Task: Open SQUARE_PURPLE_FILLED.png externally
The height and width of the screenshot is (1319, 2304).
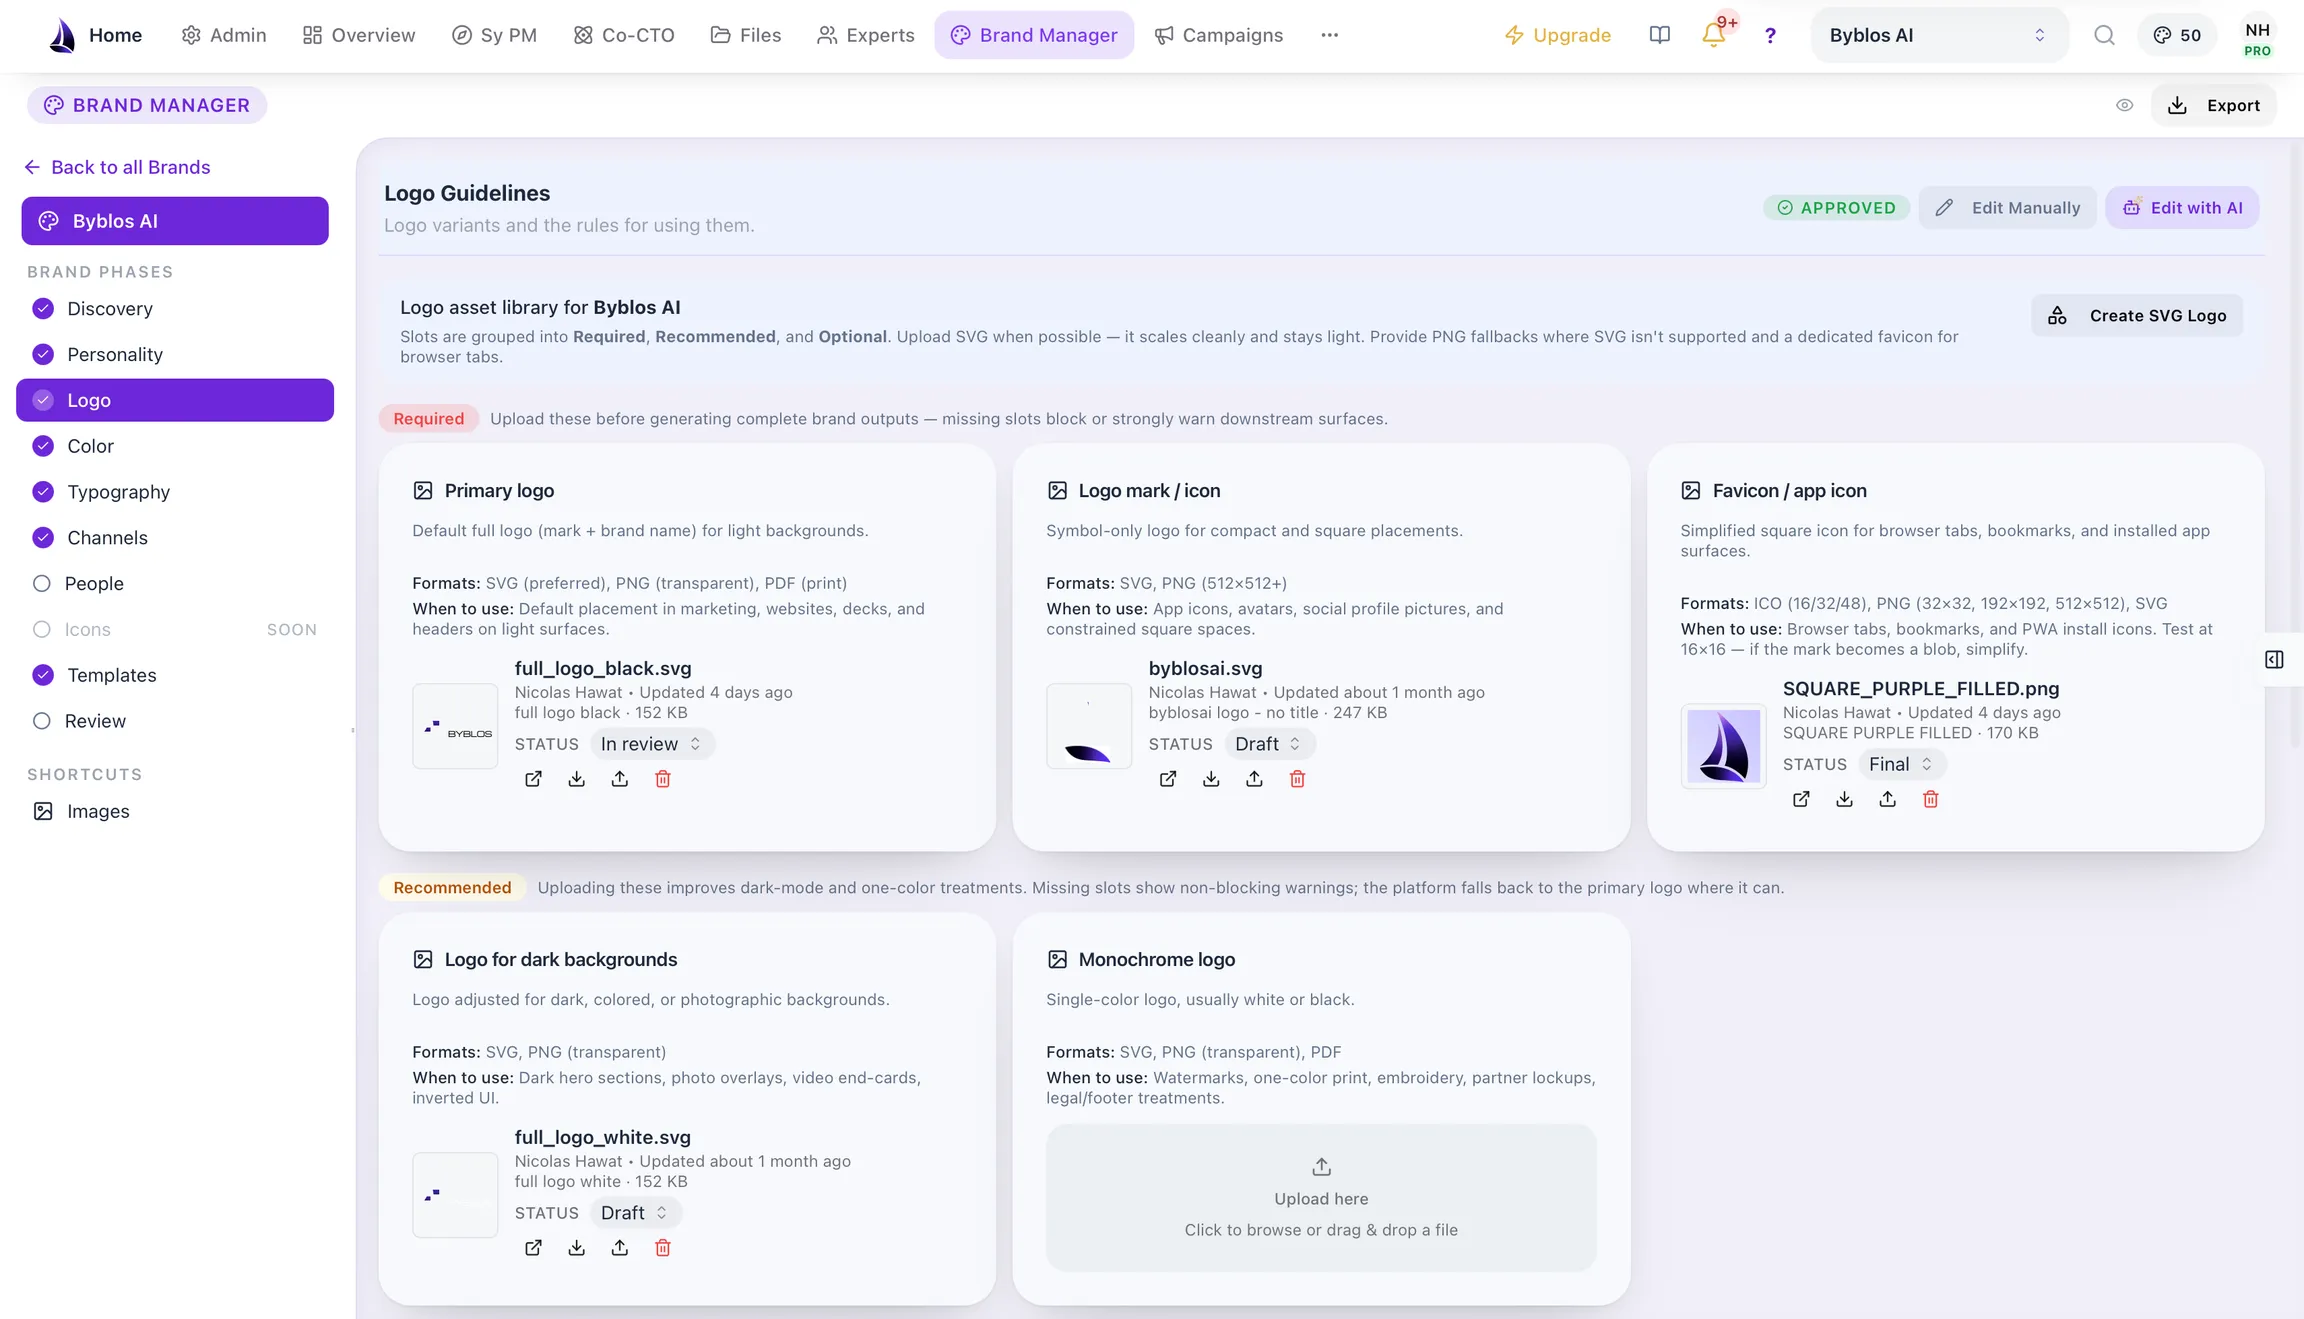Action: pyautogui.click(x=1801, y=799)
